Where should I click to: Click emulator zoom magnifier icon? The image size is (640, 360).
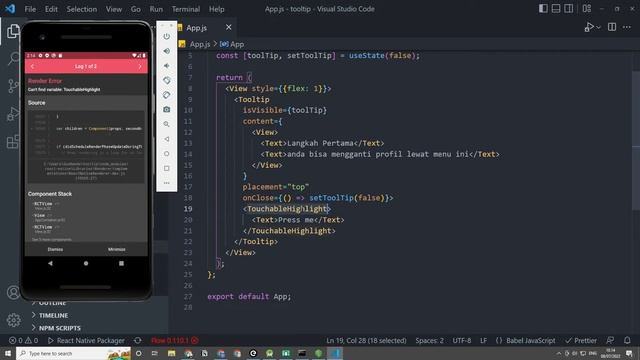167,124
